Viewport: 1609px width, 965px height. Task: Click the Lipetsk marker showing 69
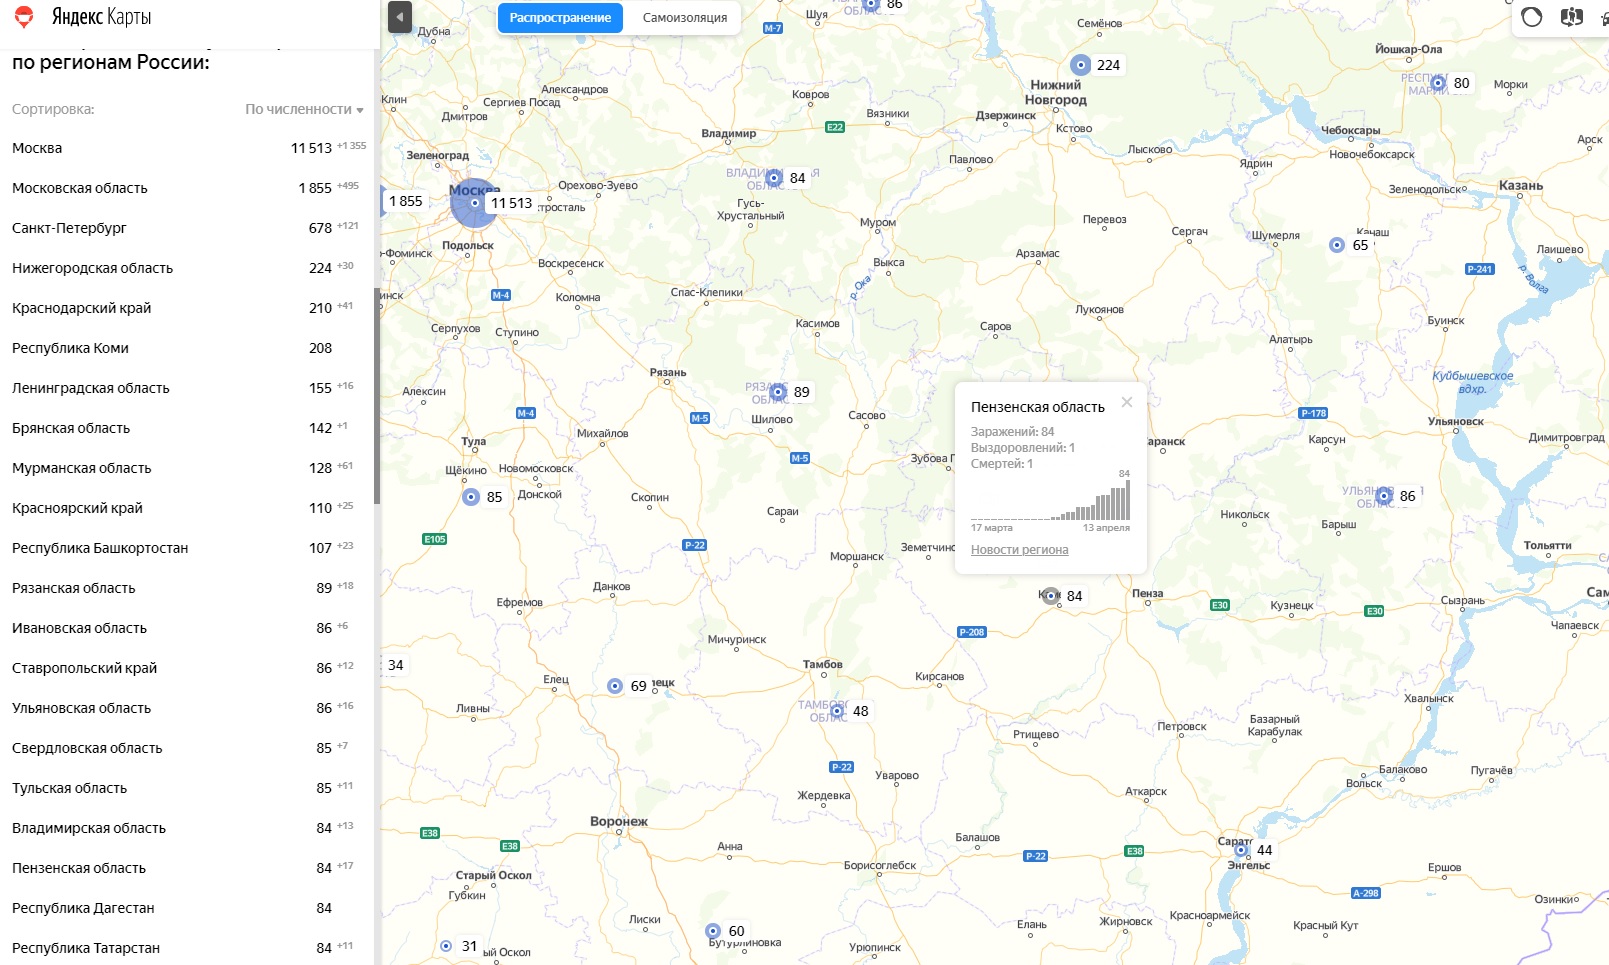(615, 686)
